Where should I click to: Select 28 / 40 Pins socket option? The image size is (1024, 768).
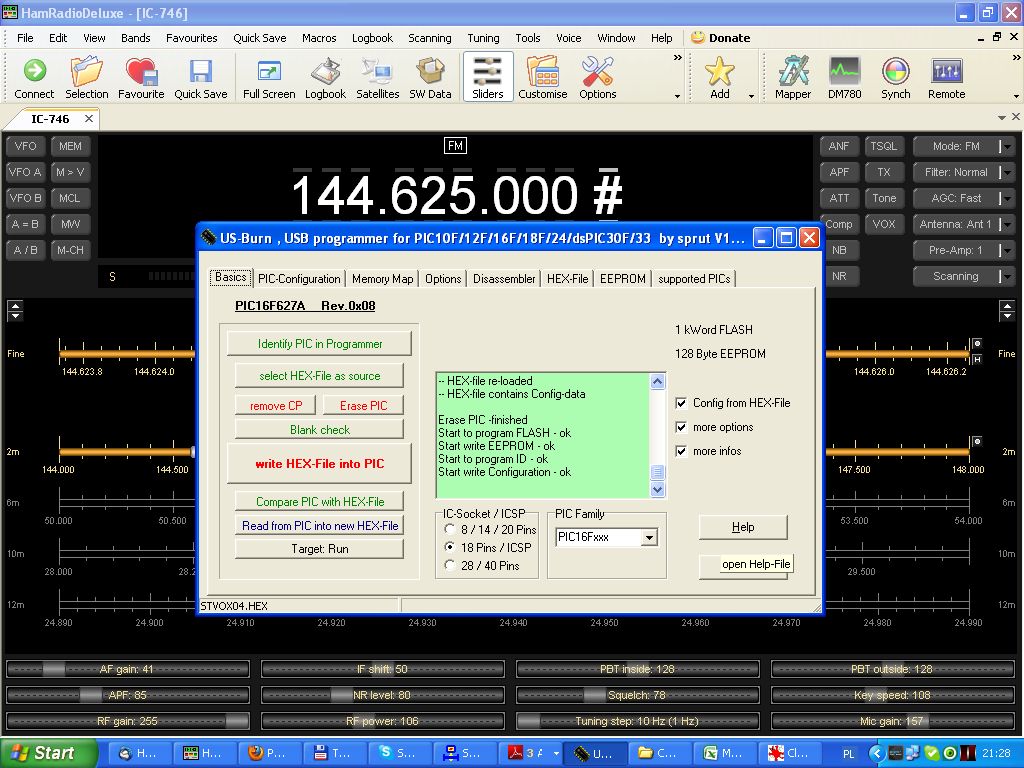[x=451, y=566]
